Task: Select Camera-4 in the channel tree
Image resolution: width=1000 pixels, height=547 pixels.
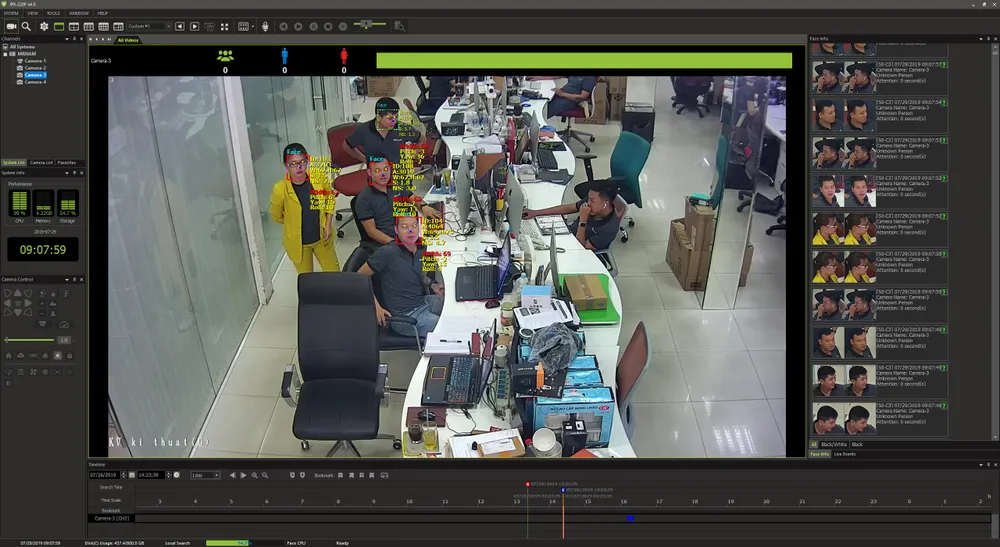Action: click(35, 82)
